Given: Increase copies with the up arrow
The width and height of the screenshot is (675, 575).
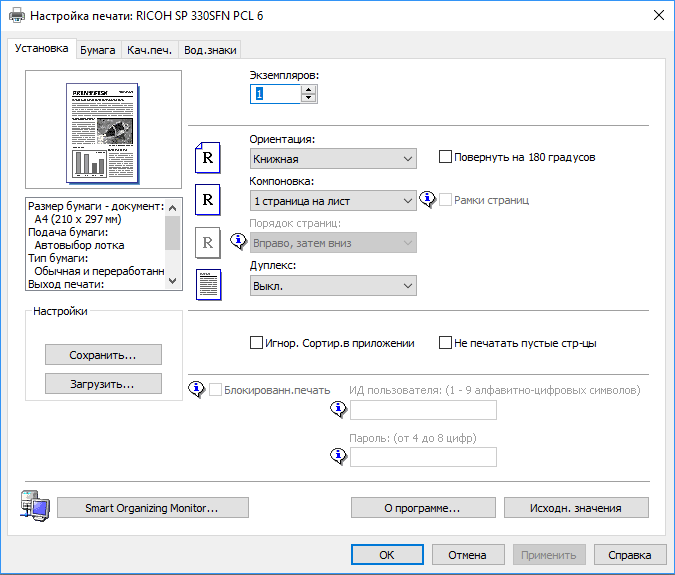Looking at the screenshot, I should point(308,88).
